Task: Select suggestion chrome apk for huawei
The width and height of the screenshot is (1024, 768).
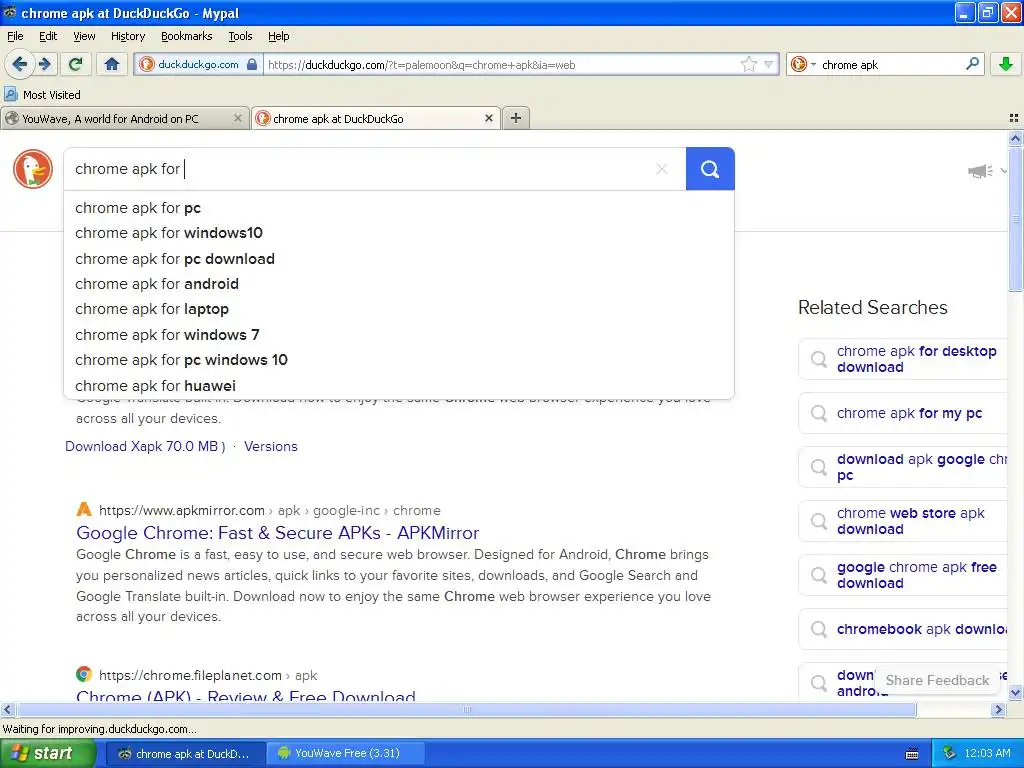Action: (x=398, y=385)
